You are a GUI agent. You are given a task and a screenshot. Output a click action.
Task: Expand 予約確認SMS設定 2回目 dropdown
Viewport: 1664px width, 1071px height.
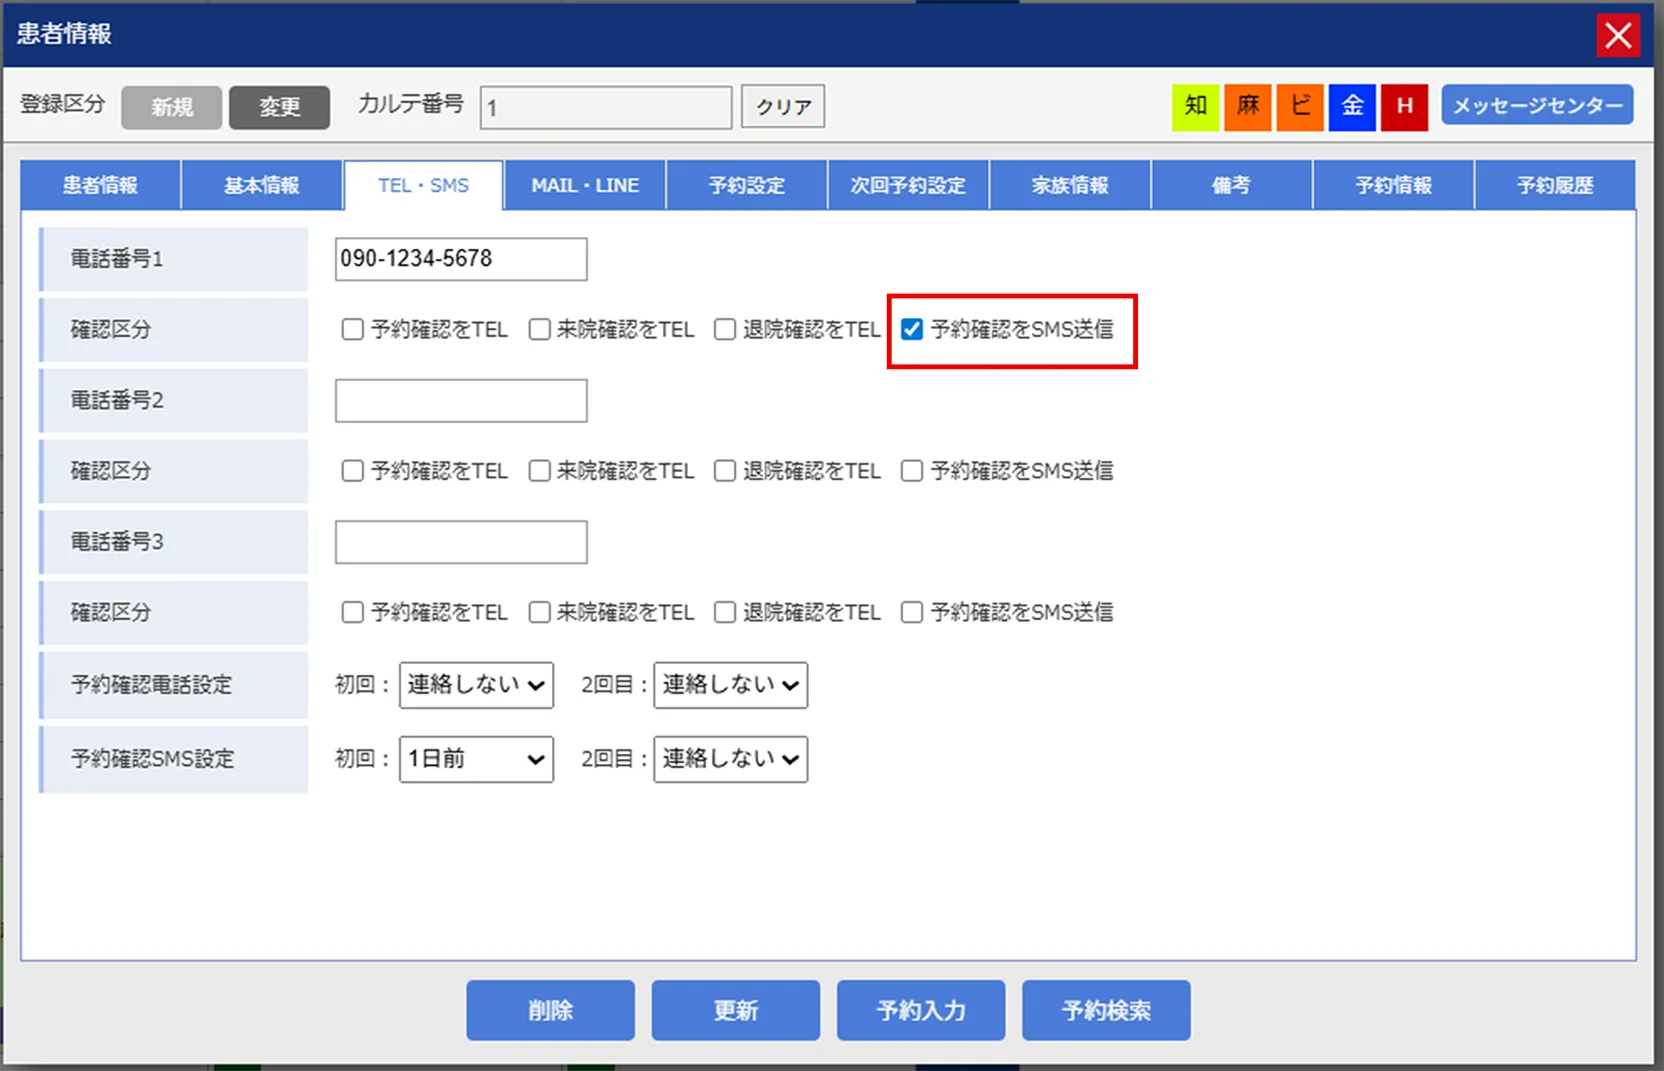tap(730, 759)
